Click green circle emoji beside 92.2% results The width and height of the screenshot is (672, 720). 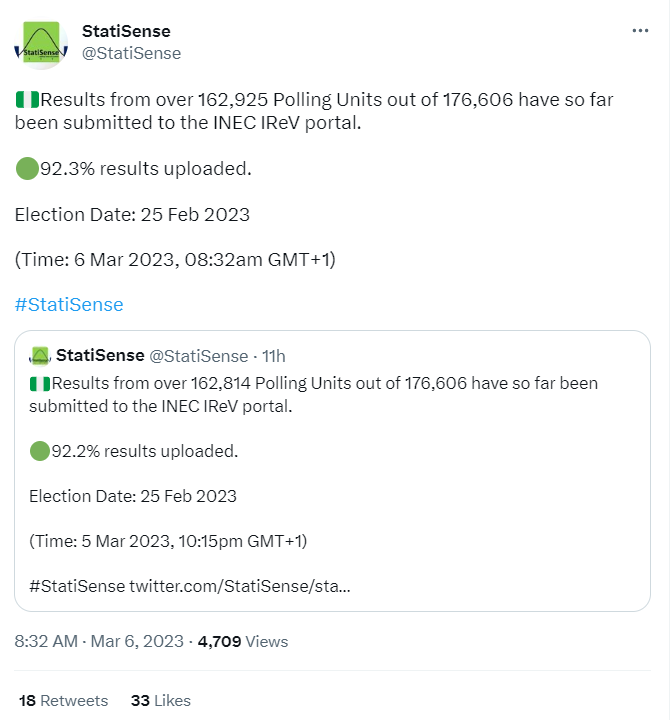point(40,451)
